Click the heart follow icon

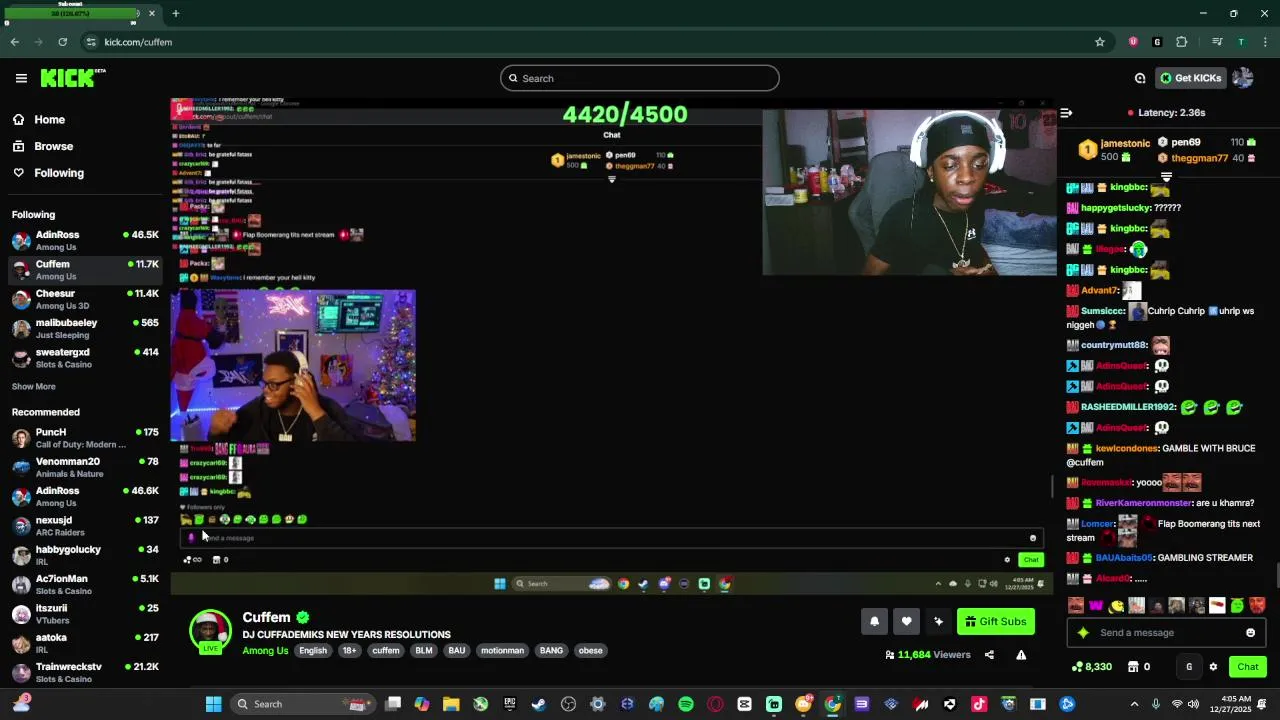(906, 622)
